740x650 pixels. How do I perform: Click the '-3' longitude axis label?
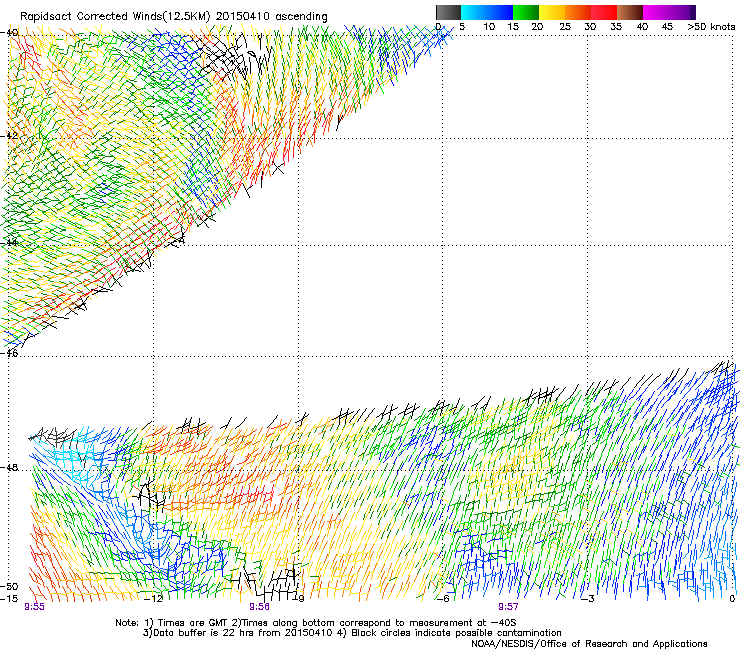coord(588,599)
